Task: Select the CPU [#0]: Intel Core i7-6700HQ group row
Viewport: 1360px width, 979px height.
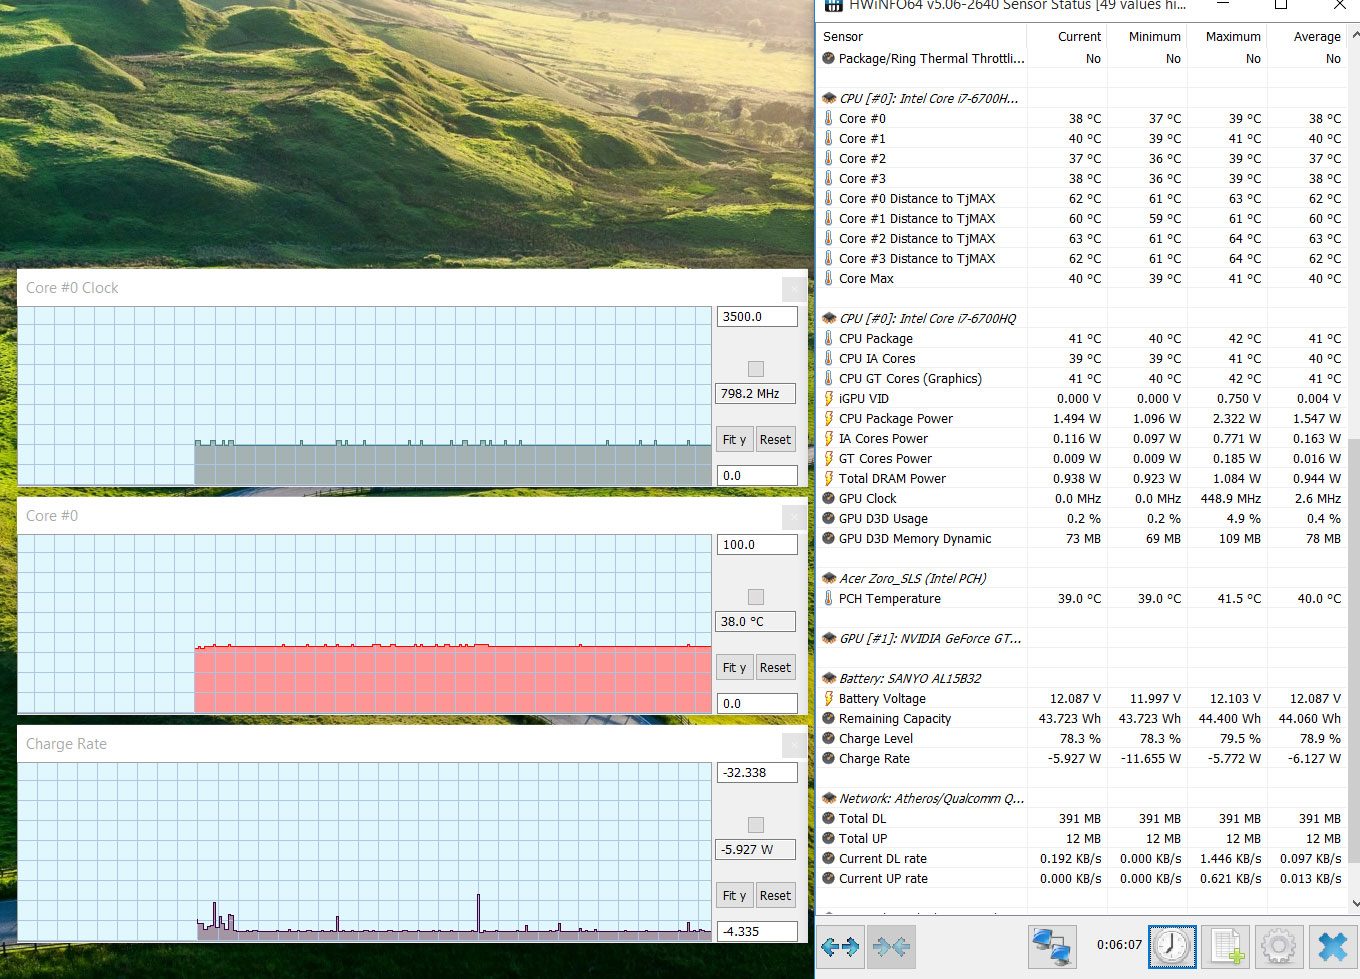Action: pos(1082,318)
